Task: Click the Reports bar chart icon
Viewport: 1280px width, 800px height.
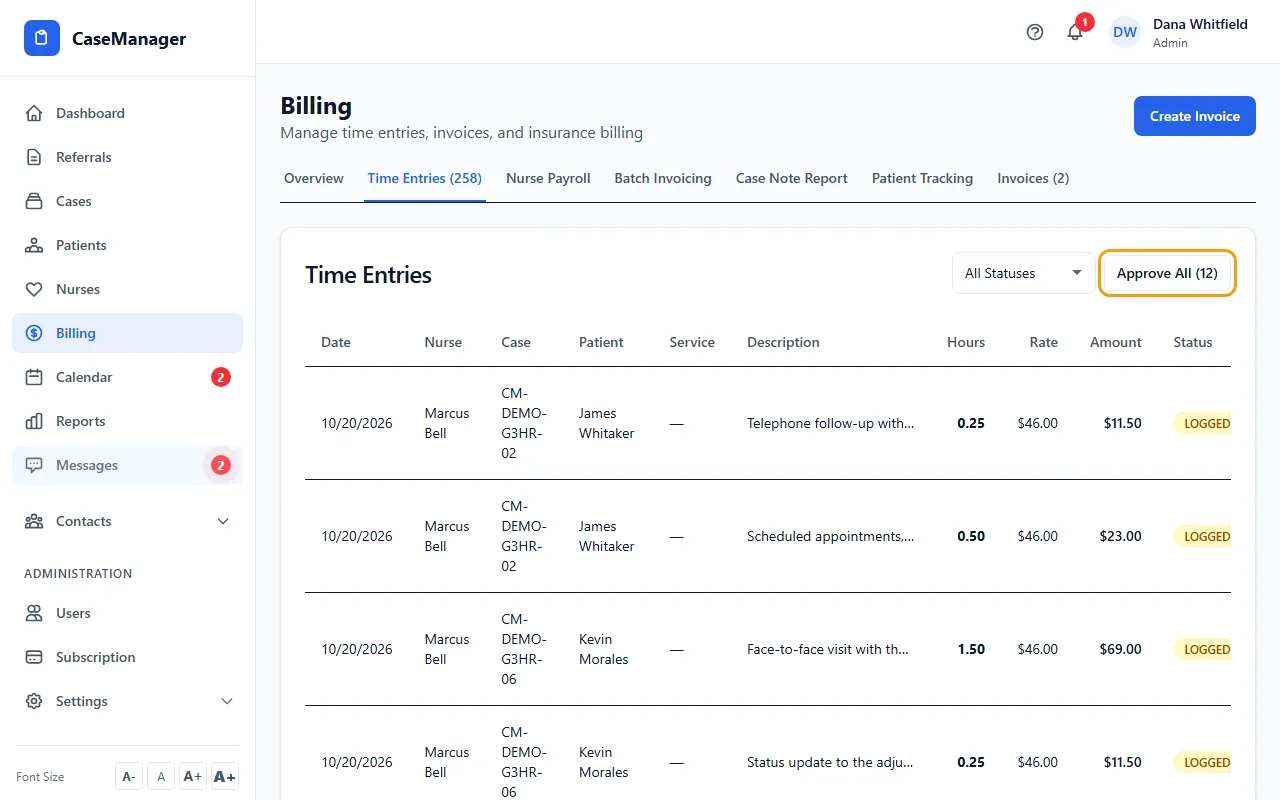Action: click(34, 421)
